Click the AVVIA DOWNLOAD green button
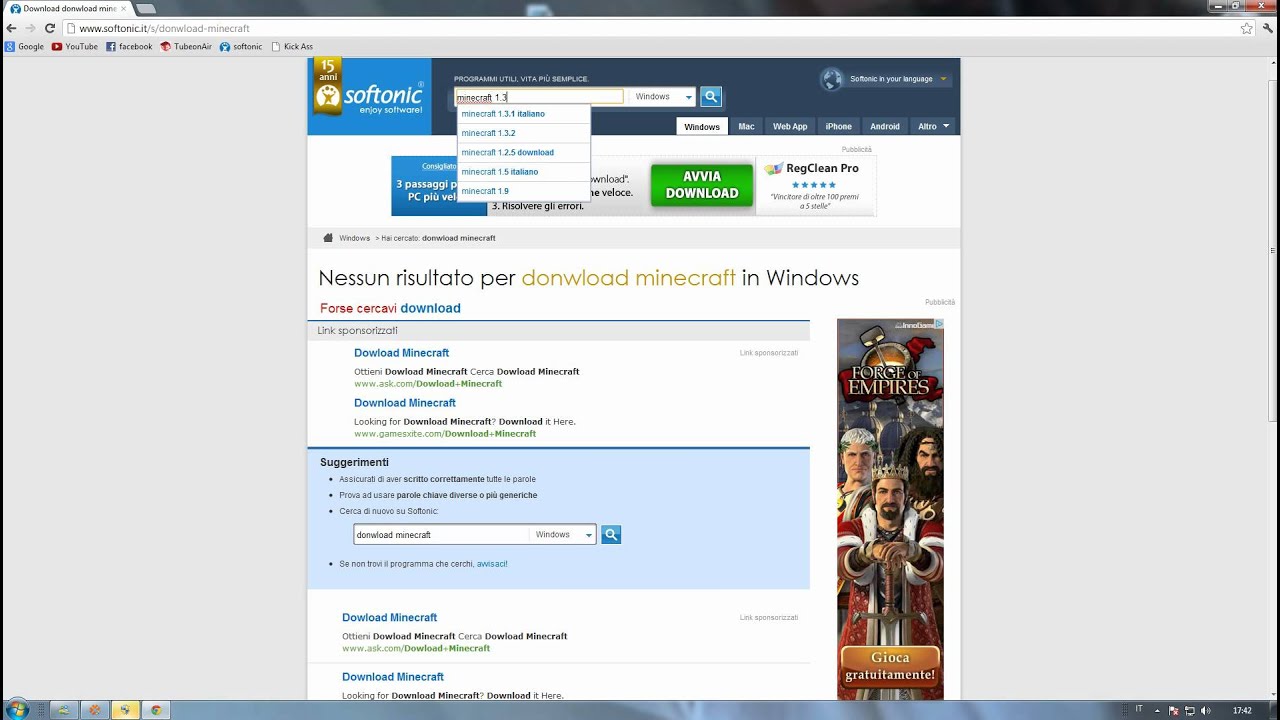 click(702, 185)
